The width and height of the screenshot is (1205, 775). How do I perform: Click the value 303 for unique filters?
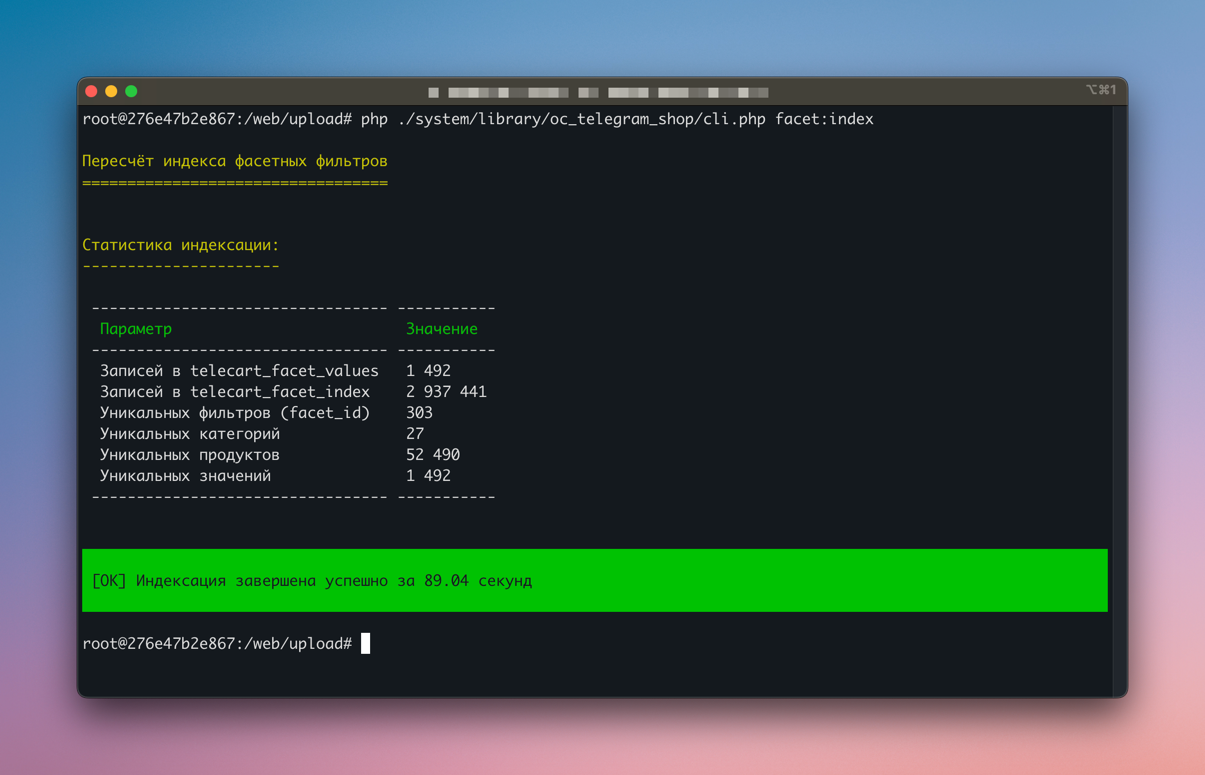click(419, 413)
